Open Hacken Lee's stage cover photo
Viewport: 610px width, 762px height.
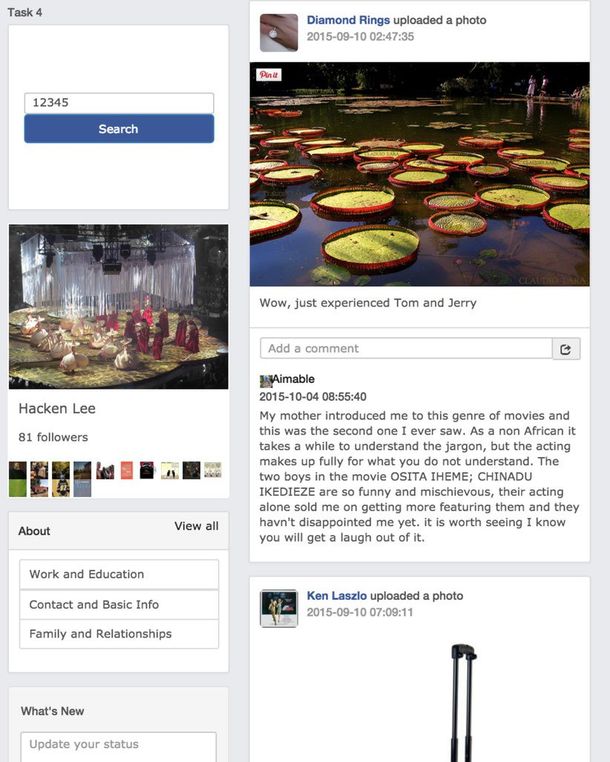pos(119,307)
